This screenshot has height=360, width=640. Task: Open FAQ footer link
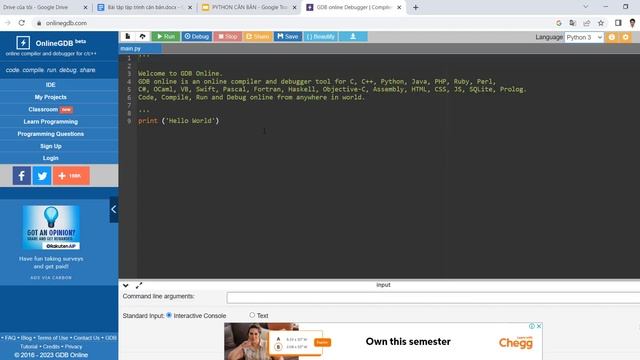pos(10,338)
